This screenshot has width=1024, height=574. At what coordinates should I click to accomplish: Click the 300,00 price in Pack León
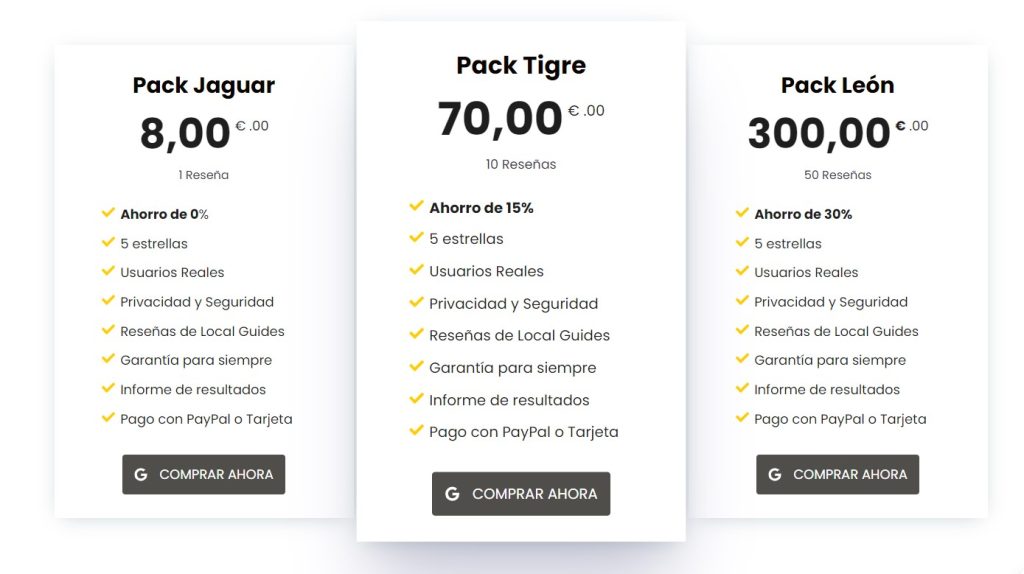[819, 133]
